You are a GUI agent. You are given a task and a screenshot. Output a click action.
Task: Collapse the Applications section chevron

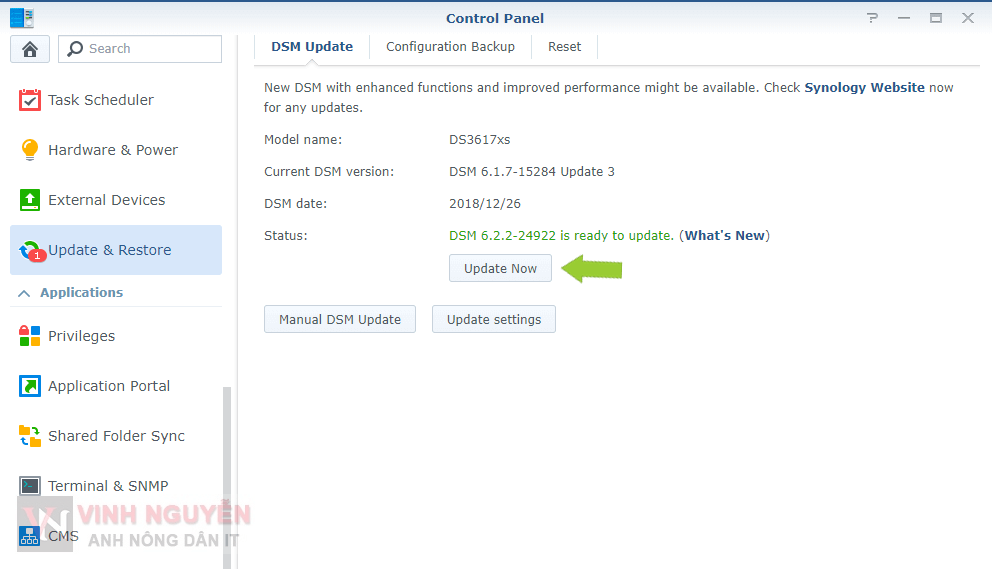(24, 293)
